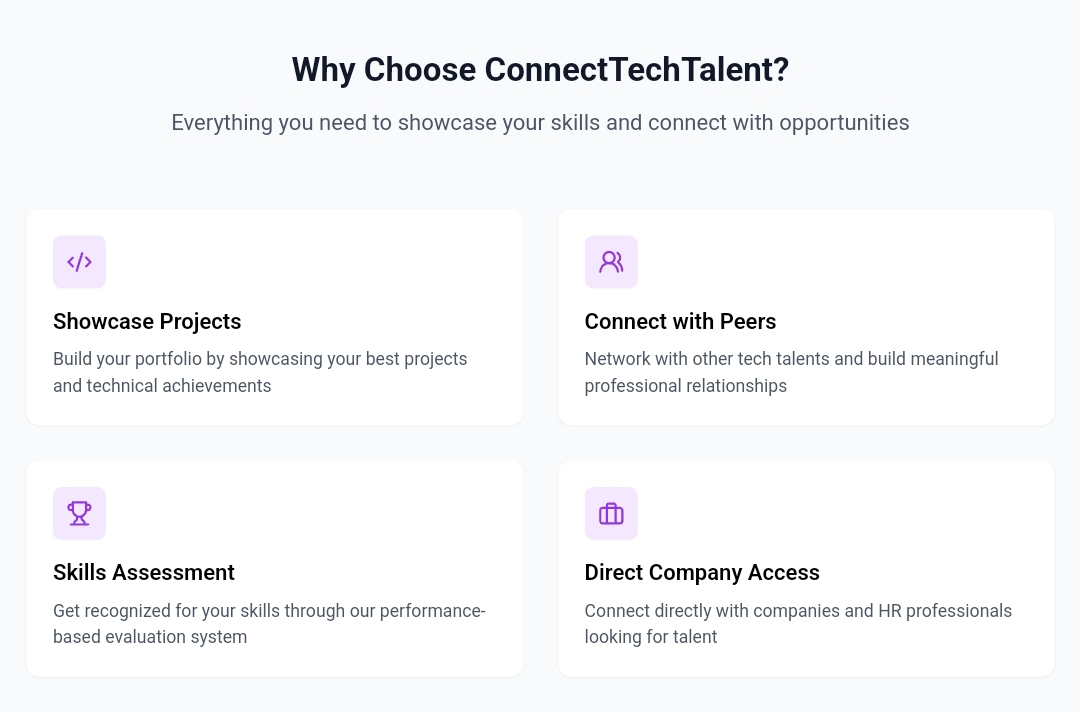Select the Connect with Peers heading

pyautogui.click(x=680, y=321)
